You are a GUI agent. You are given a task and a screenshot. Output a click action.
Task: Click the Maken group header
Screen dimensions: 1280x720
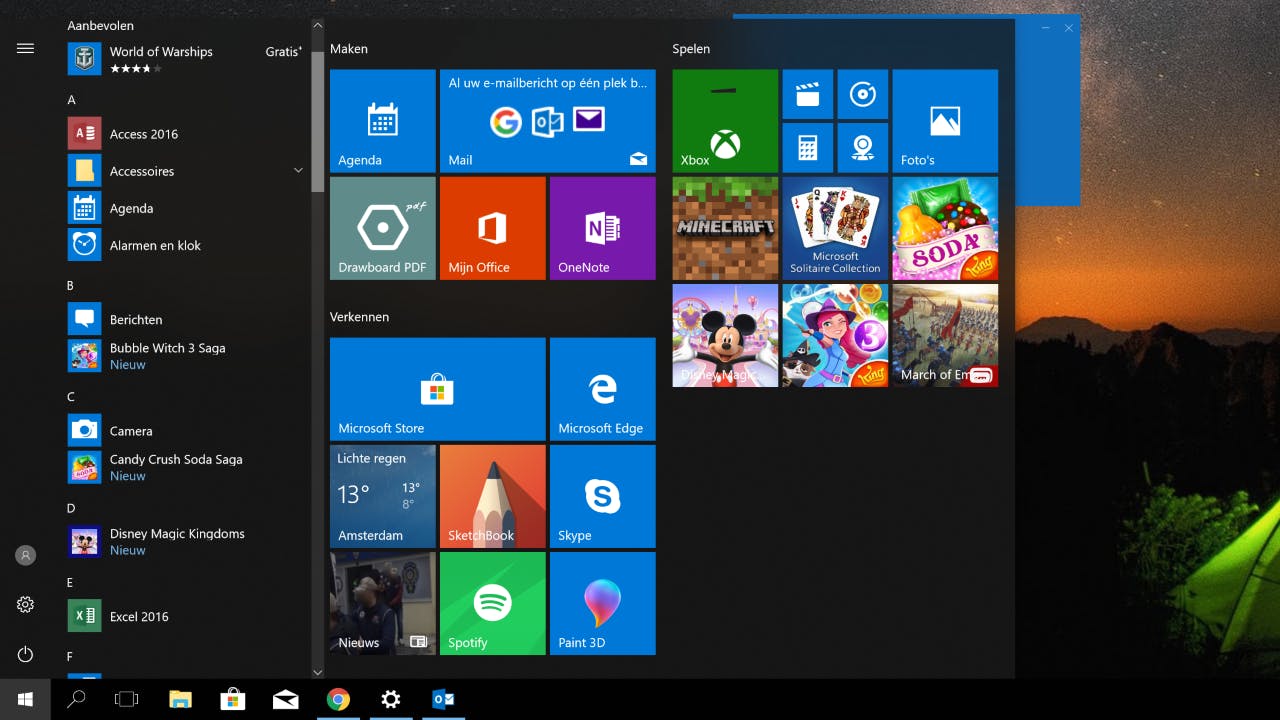[x=349, y=49]
